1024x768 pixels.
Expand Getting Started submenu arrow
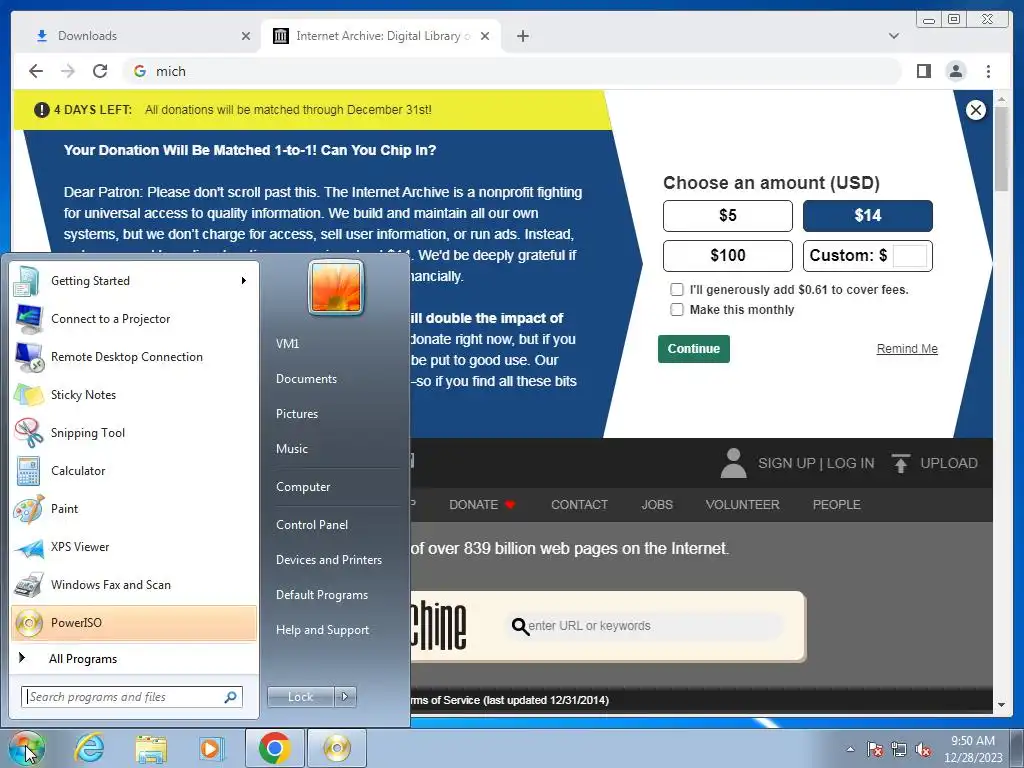point(244,281)
